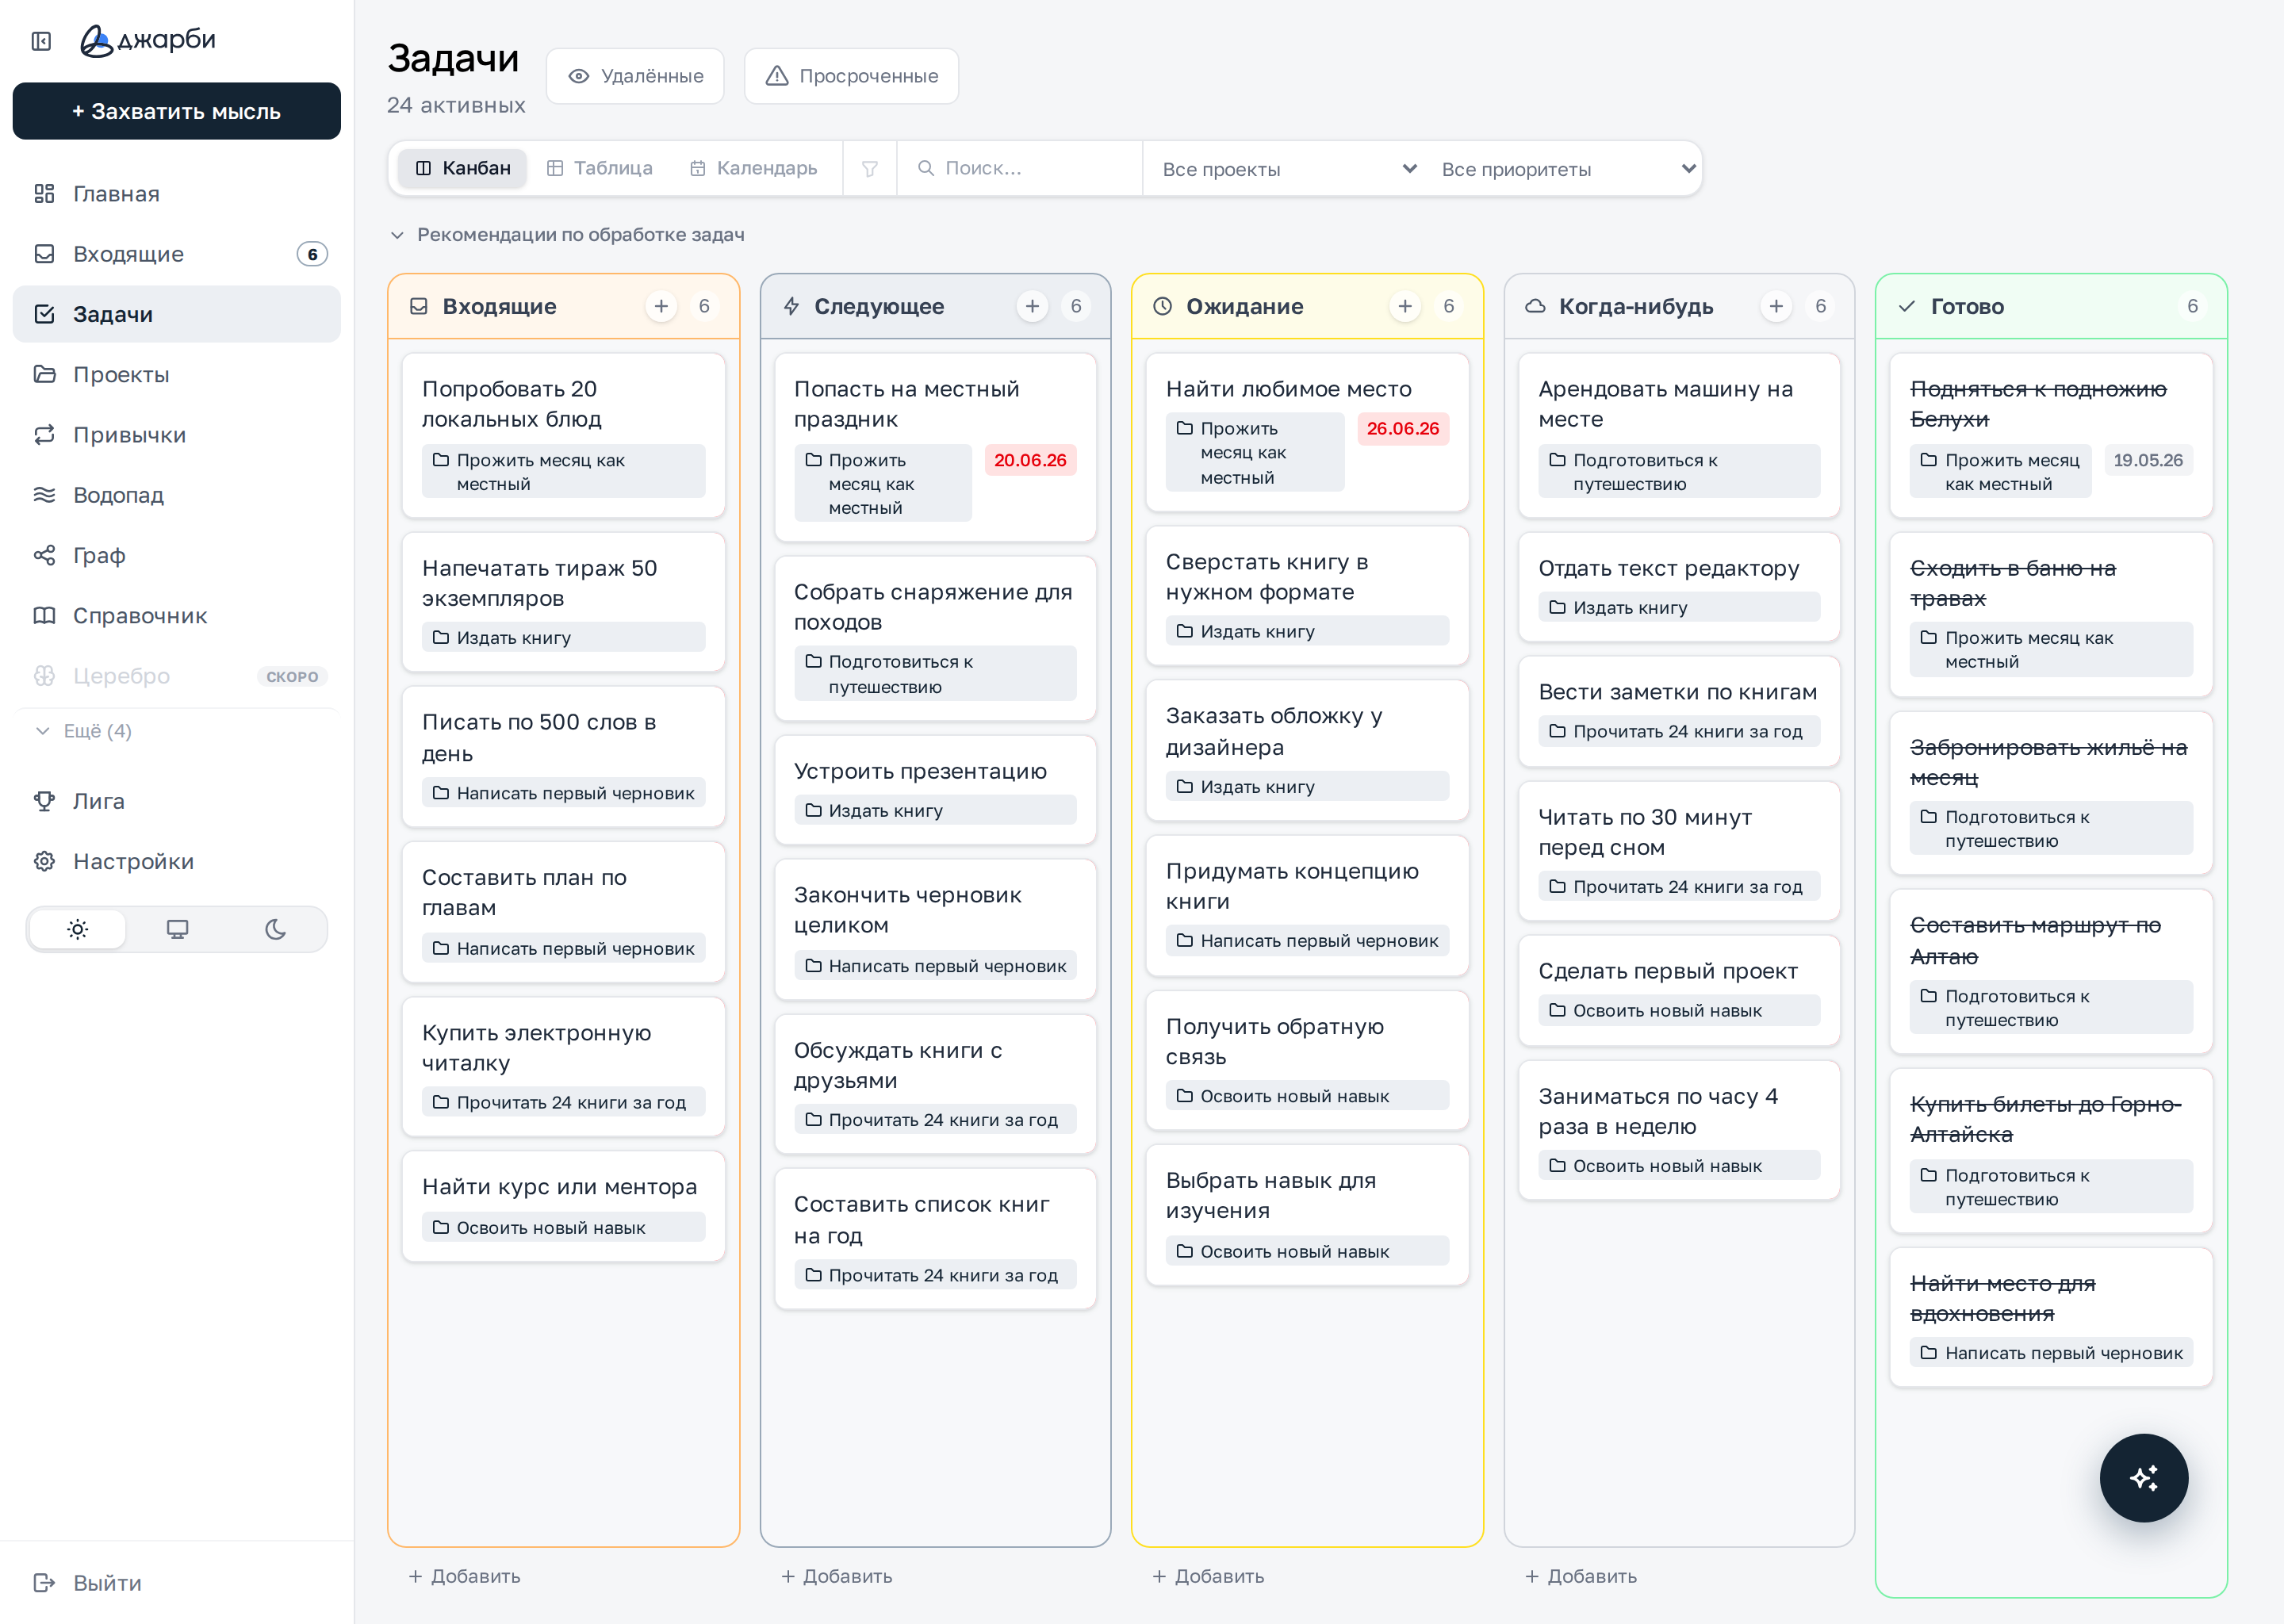Click the Входящие column inbox icon
This screenshot has height=1624, width=2284.
tap(419, 306)
